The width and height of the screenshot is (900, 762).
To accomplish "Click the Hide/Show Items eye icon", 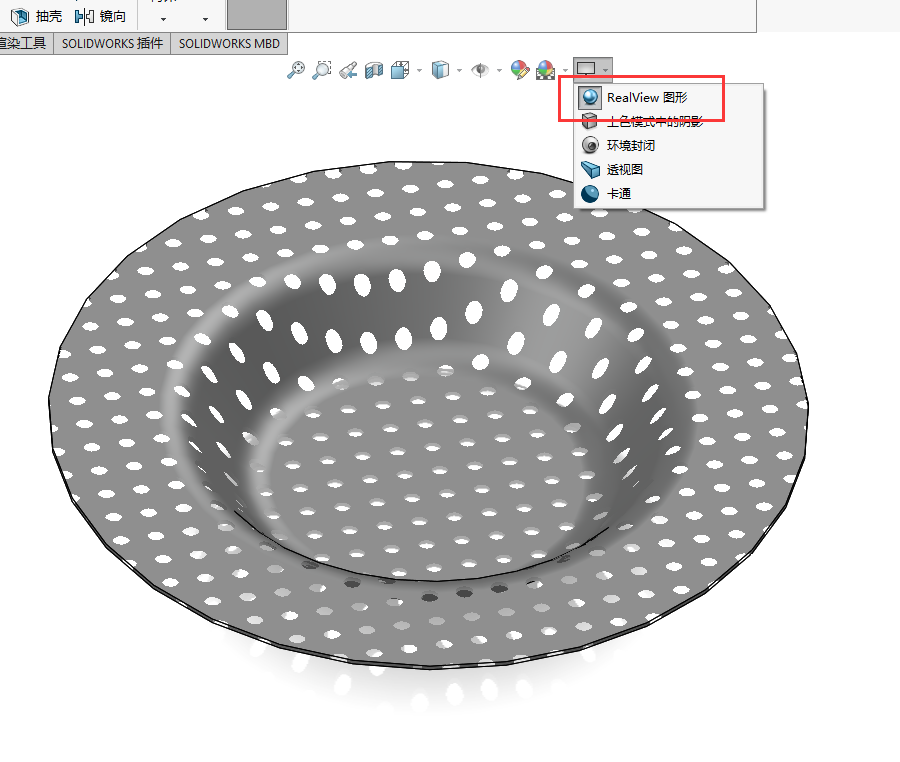I will [x=480, y=70].
